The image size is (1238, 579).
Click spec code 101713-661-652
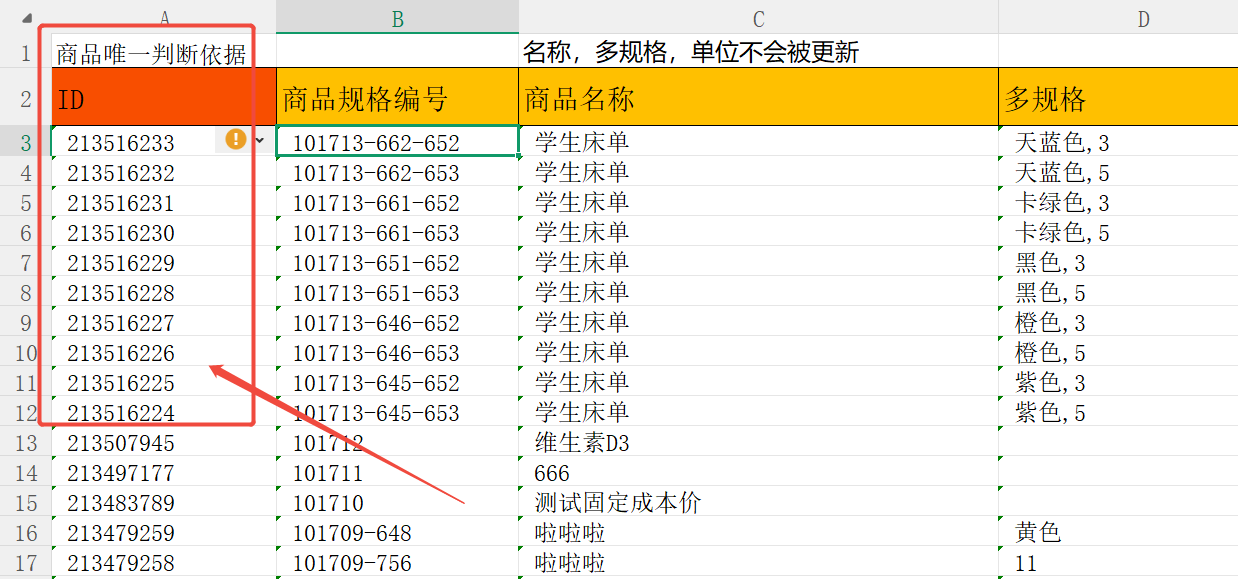click(376, 203)
